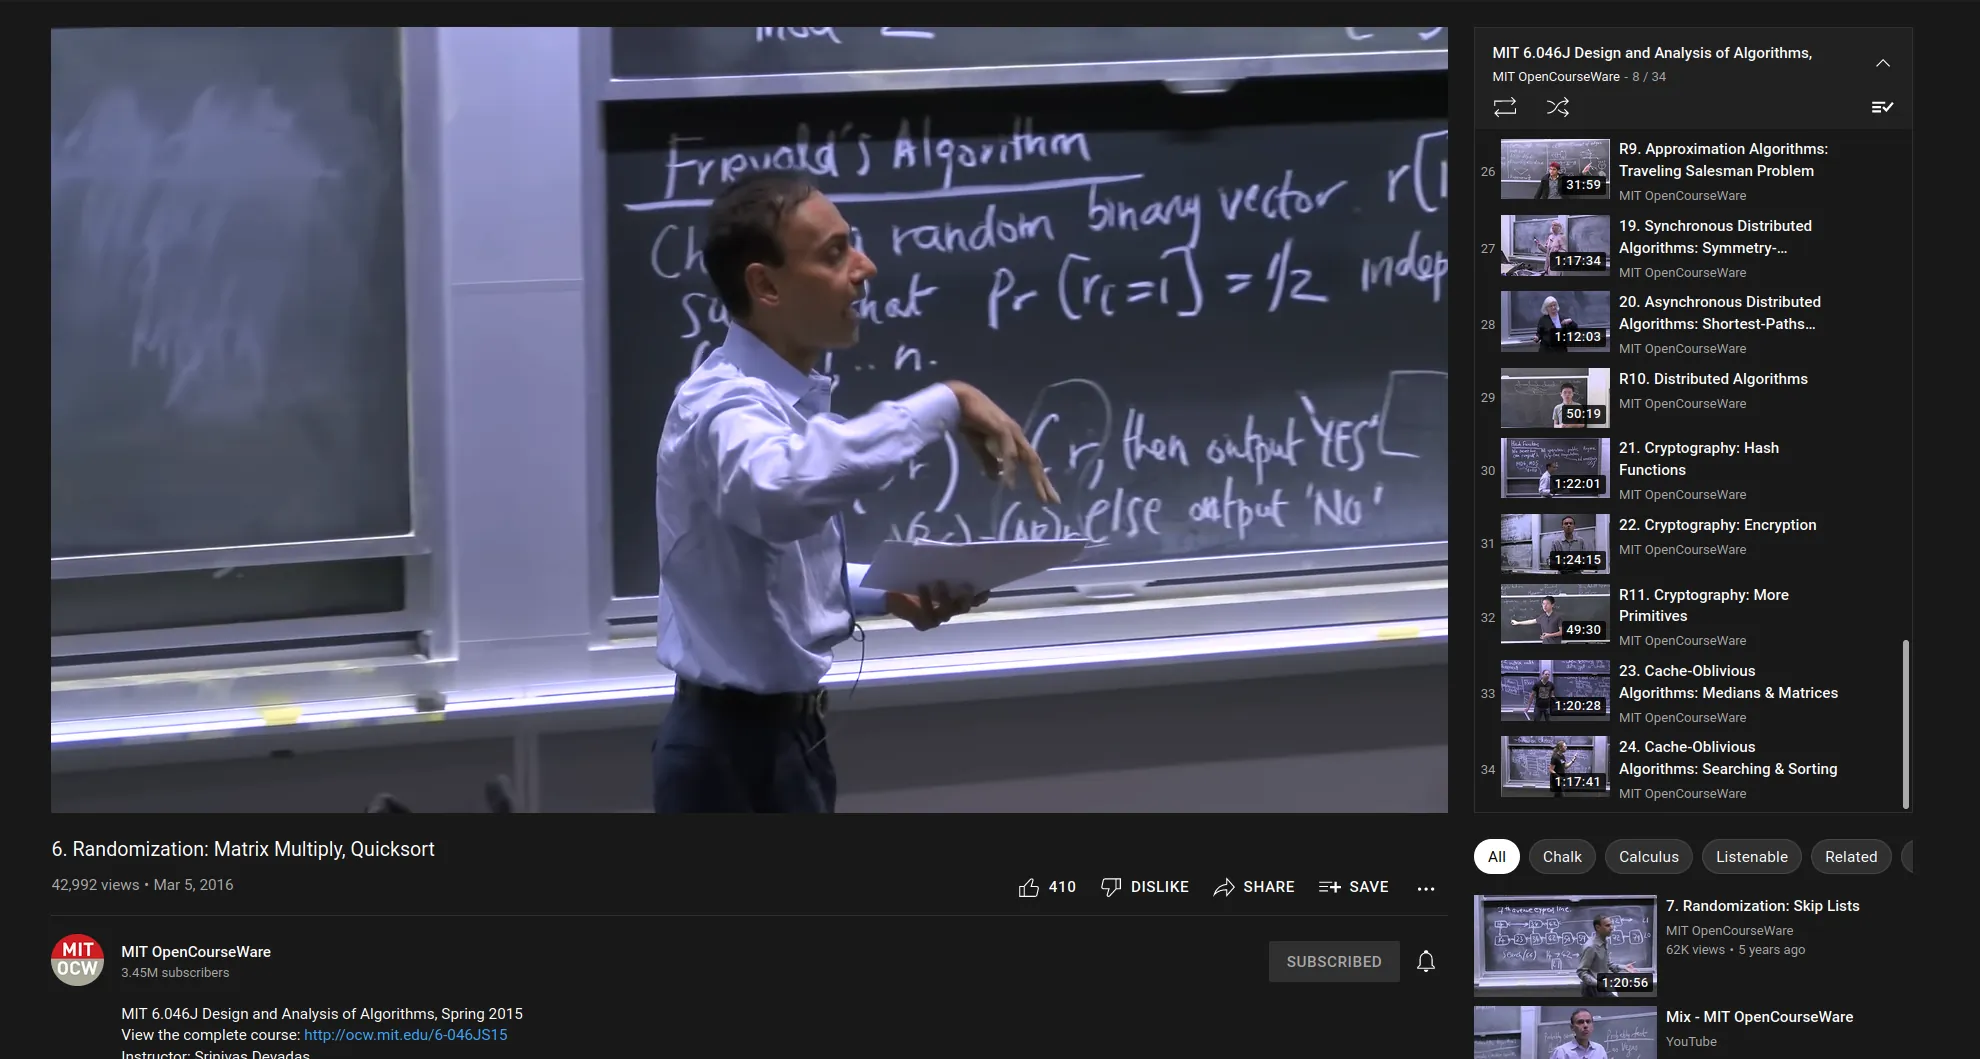Toggle playlist shuffle
Image resolution: width=1980 pixels, height=1059 pixels.
pyautogui.click(x=1557, y=107)
